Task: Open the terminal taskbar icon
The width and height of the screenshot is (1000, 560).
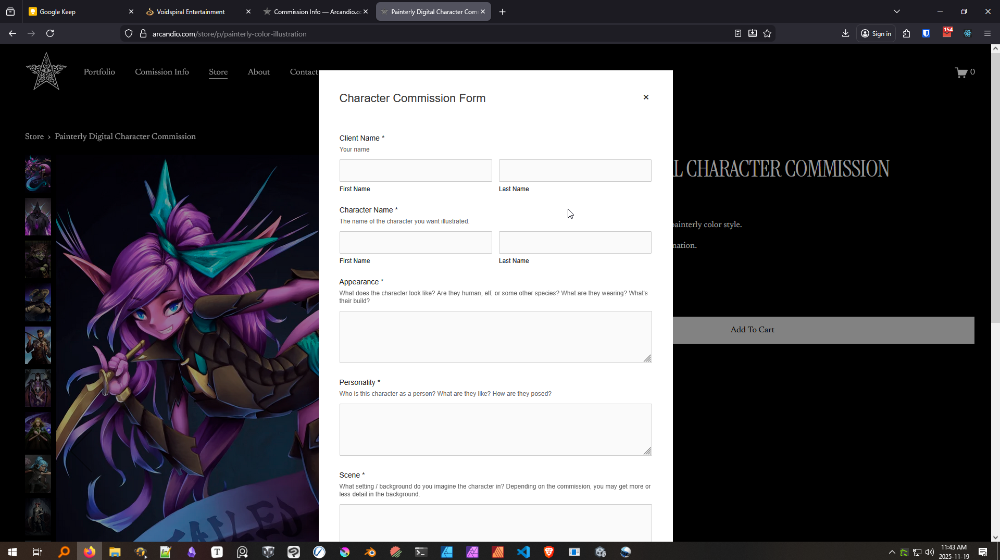Action: point(421,552)
